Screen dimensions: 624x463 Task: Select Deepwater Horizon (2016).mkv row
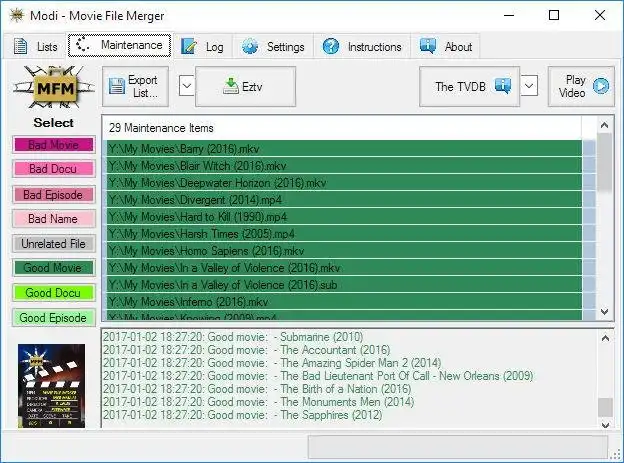coord(344,183)
